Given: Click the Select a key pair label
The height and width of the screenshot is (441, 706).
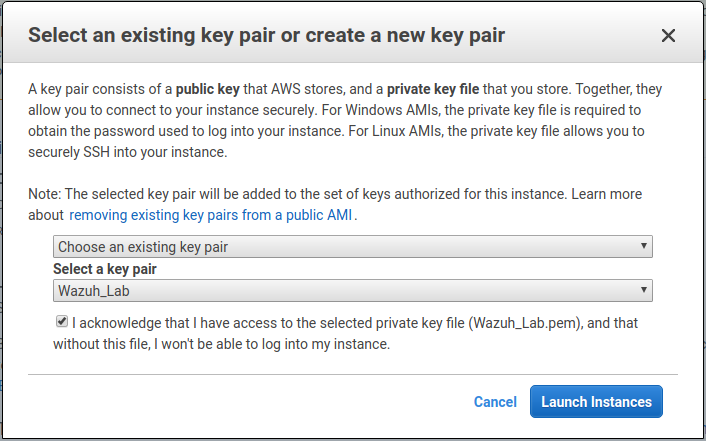Looking at the screenshot, I should point(104,269).
